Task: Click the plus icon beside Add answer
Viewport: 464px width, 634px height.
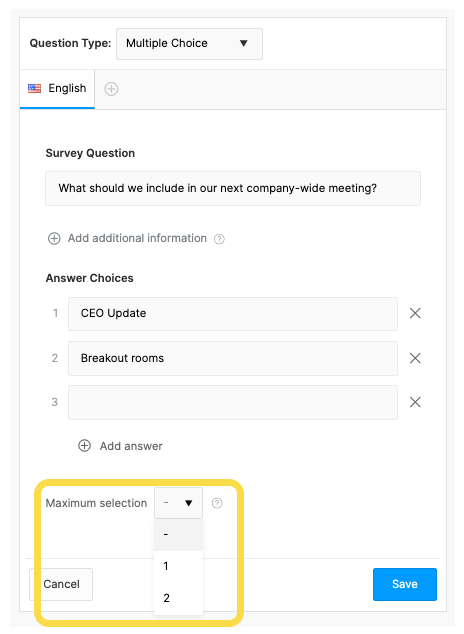Action: 84,446
